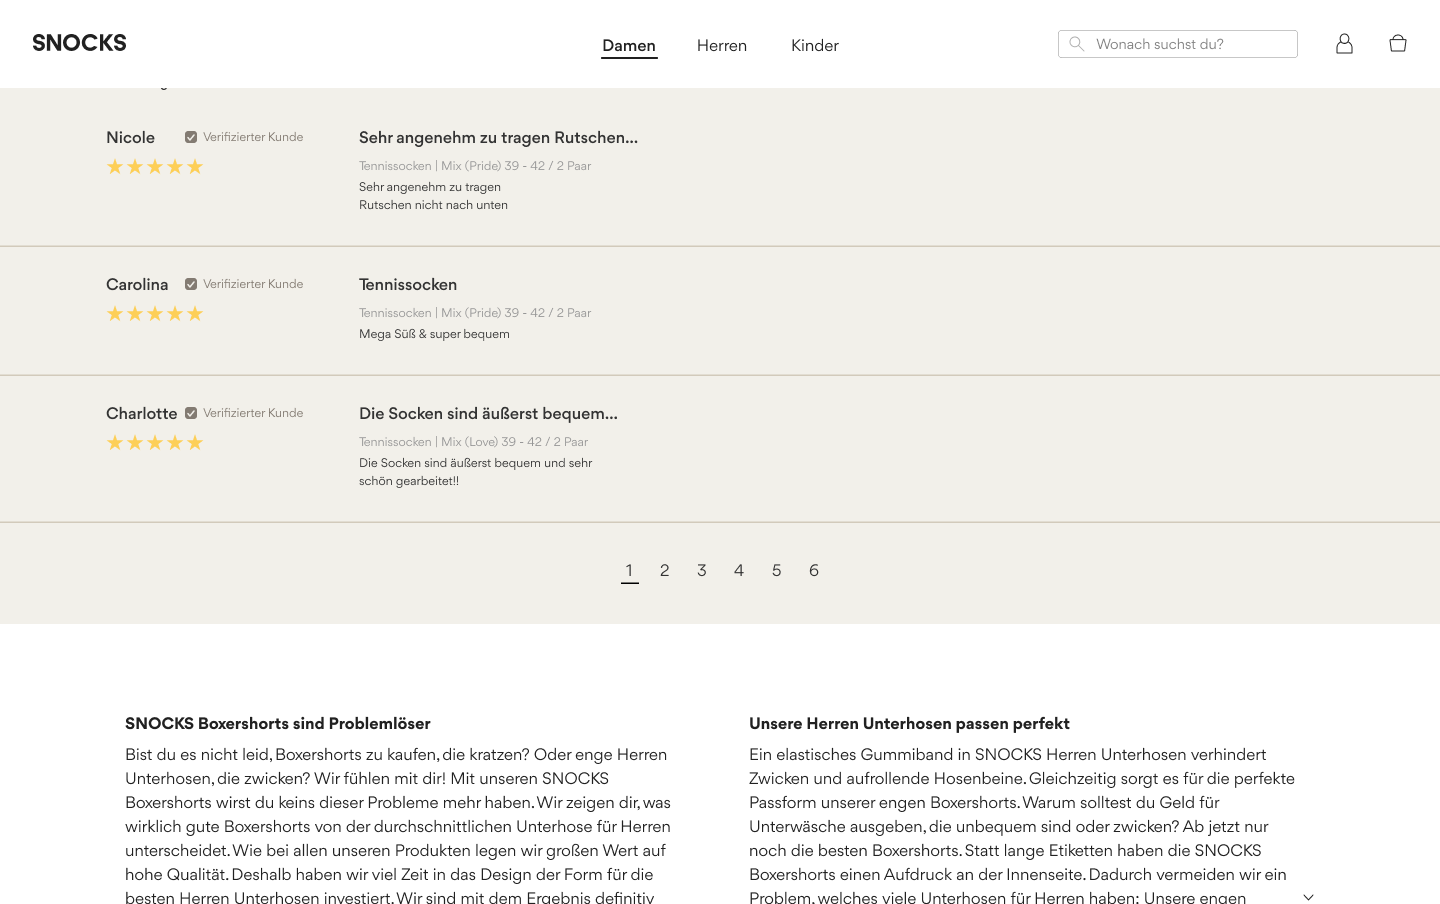This screenshot has height=904, width=1440.
Task: Click review title 'Sehr angenehm zu tragen Rutschen...'
Action: click(498, 137)
